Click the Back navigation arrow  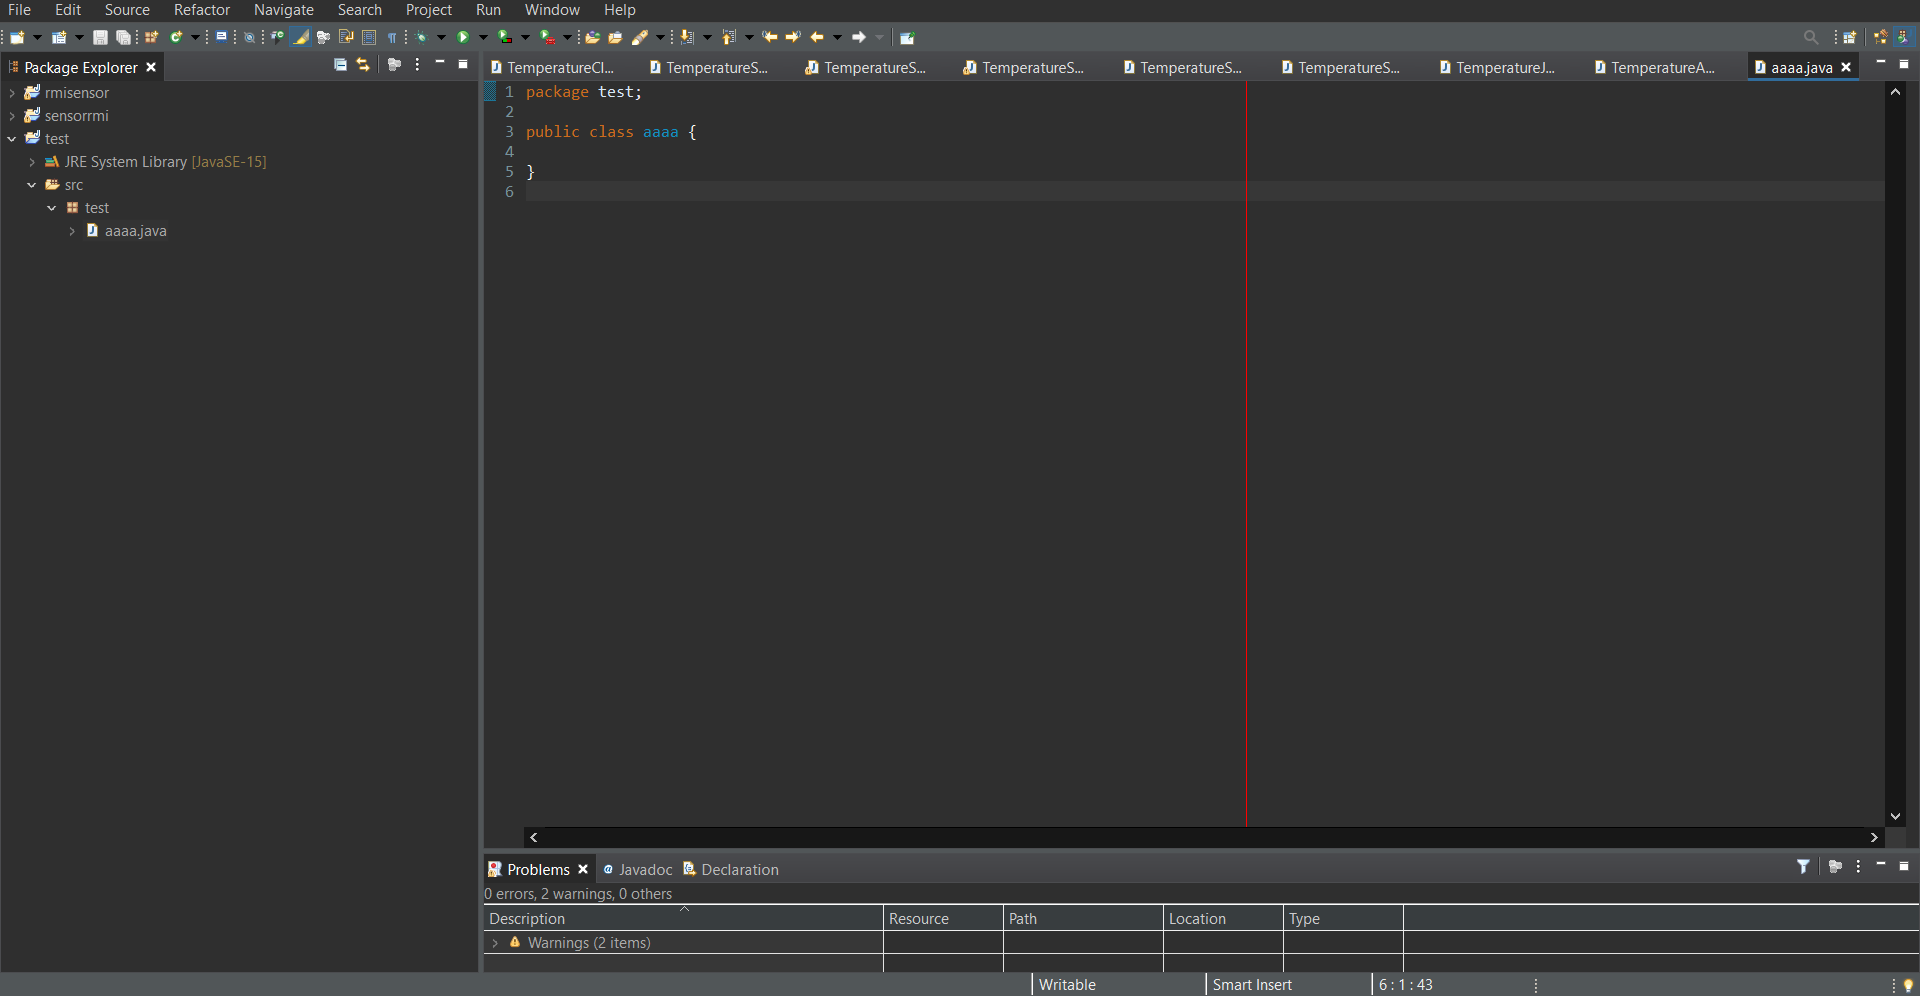pyautogui.click(x=817, y=37)
